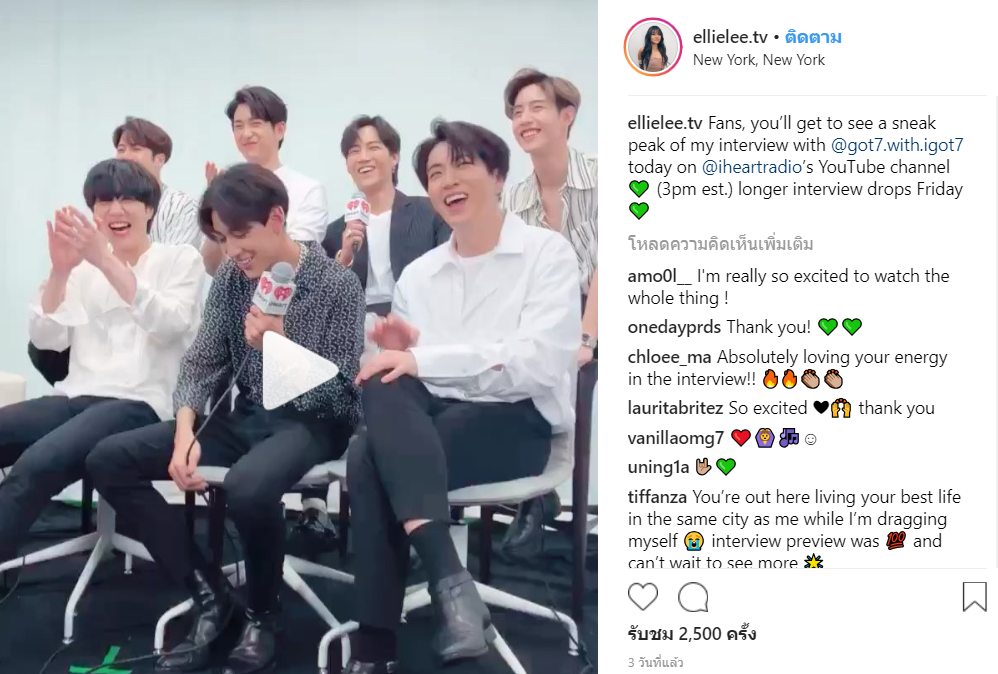Screen dimensions: 998x674
Task: Open New York, New York location
Action: [759, 60]
